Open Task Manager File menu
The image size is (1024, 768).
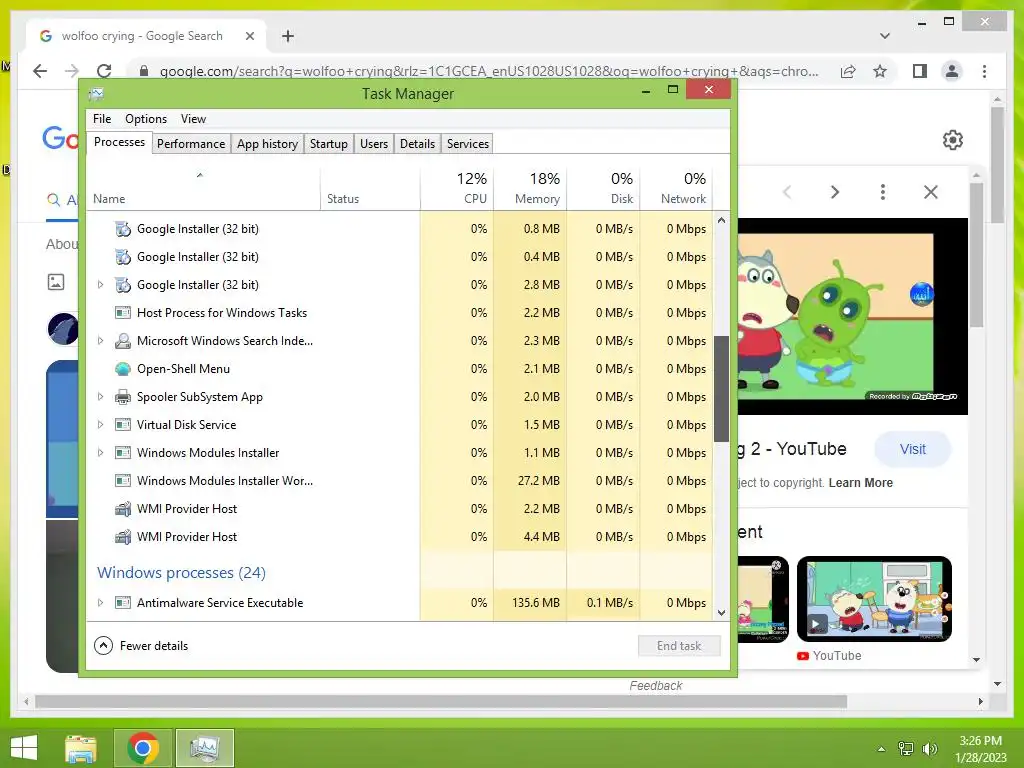pos(102,119)
